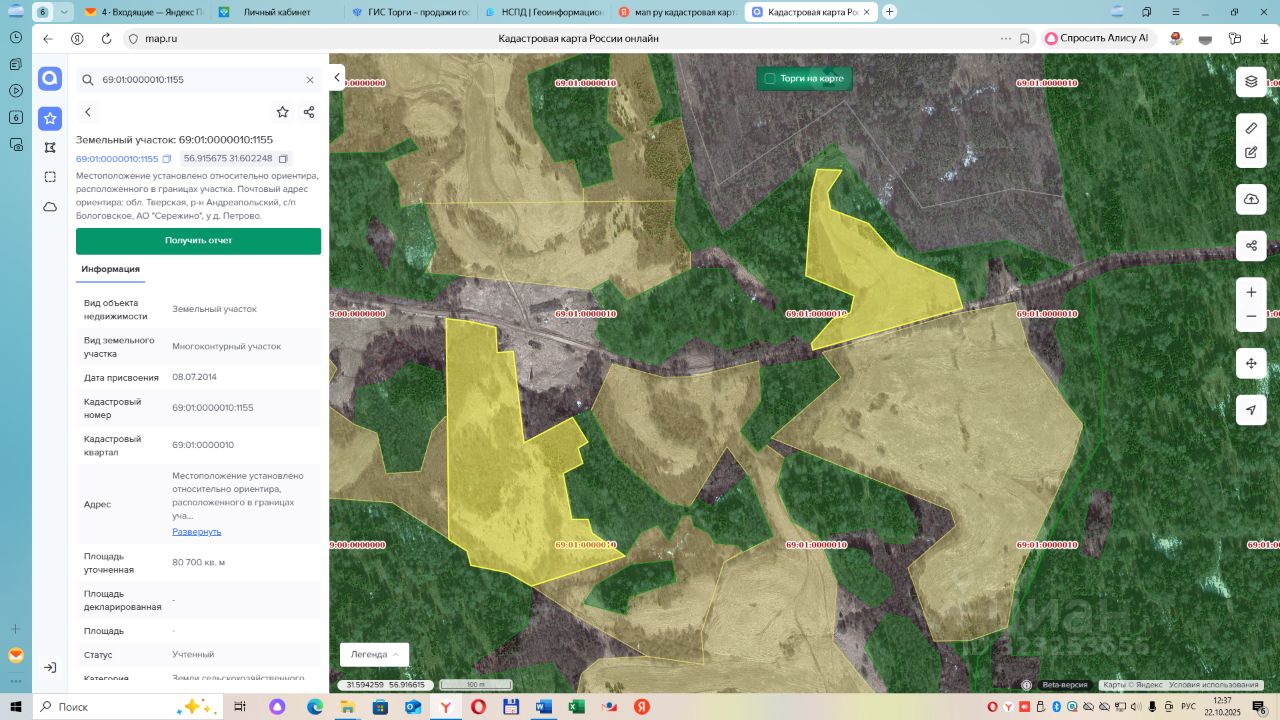Collapse the left information sidebar

tap(337, 77)
